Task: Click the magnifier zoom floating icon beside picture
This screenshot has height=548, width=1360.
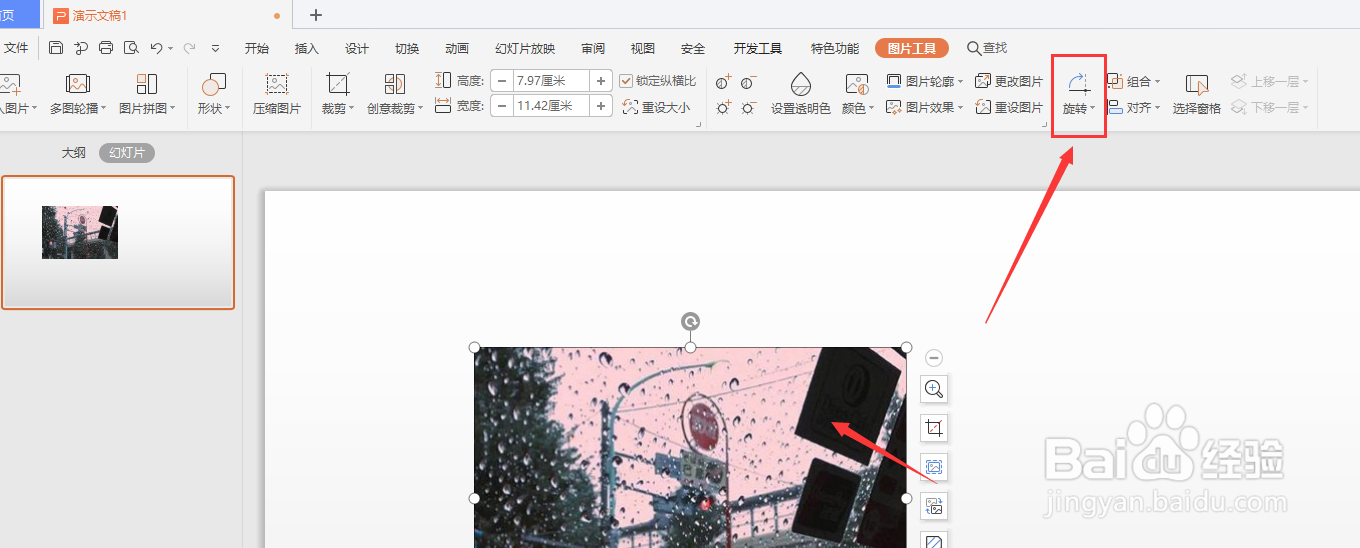Action: pyautogui.click(x=934, y=389)
